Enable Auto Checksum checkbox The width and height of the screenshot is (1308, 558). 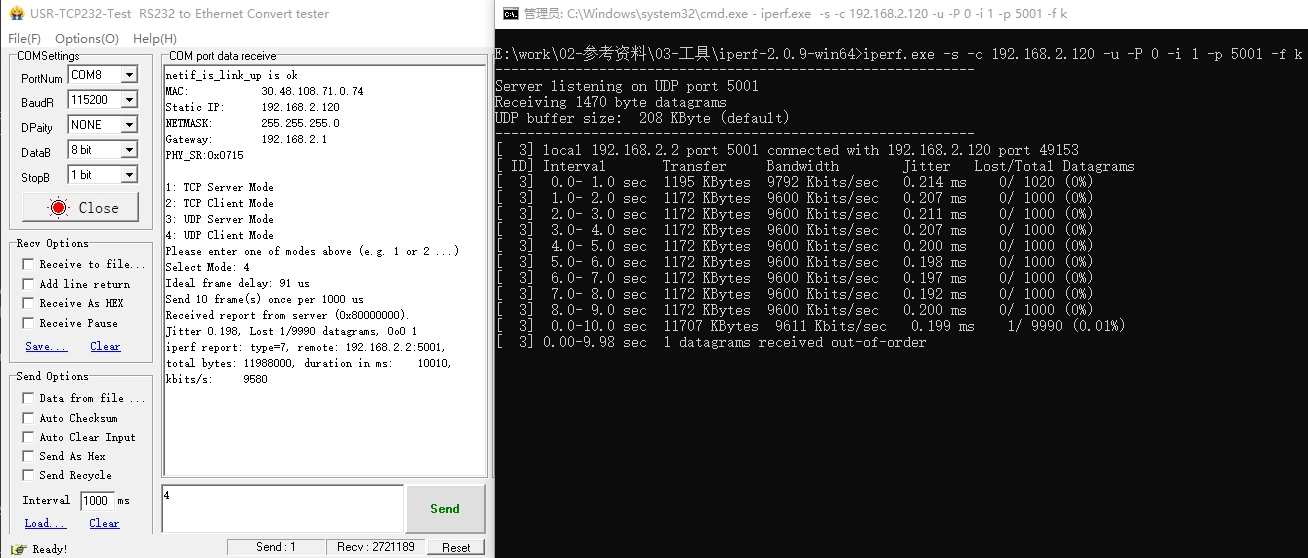(28, 418)
